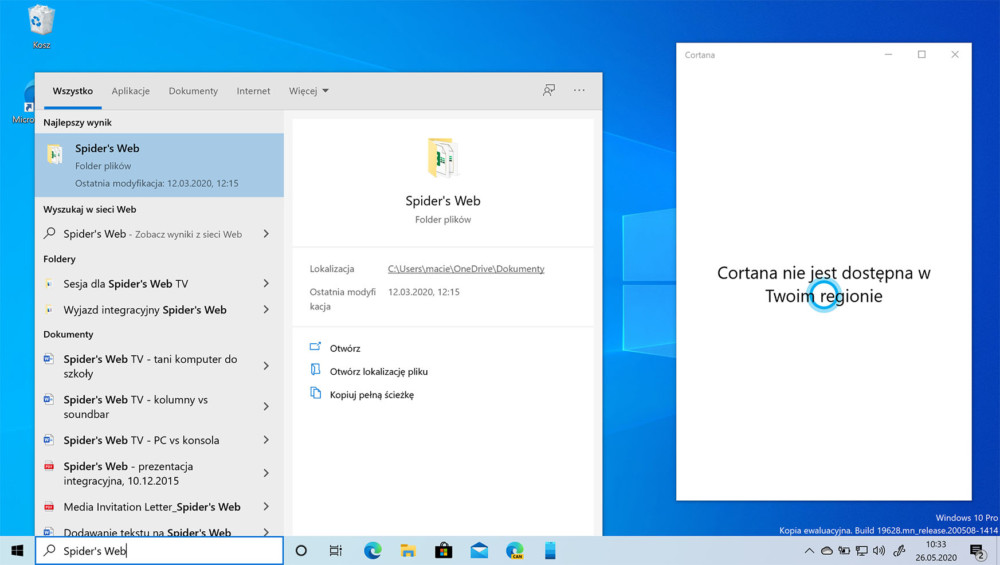
Task: Click the search feedback person icon
Action: [x=548, y=91]
